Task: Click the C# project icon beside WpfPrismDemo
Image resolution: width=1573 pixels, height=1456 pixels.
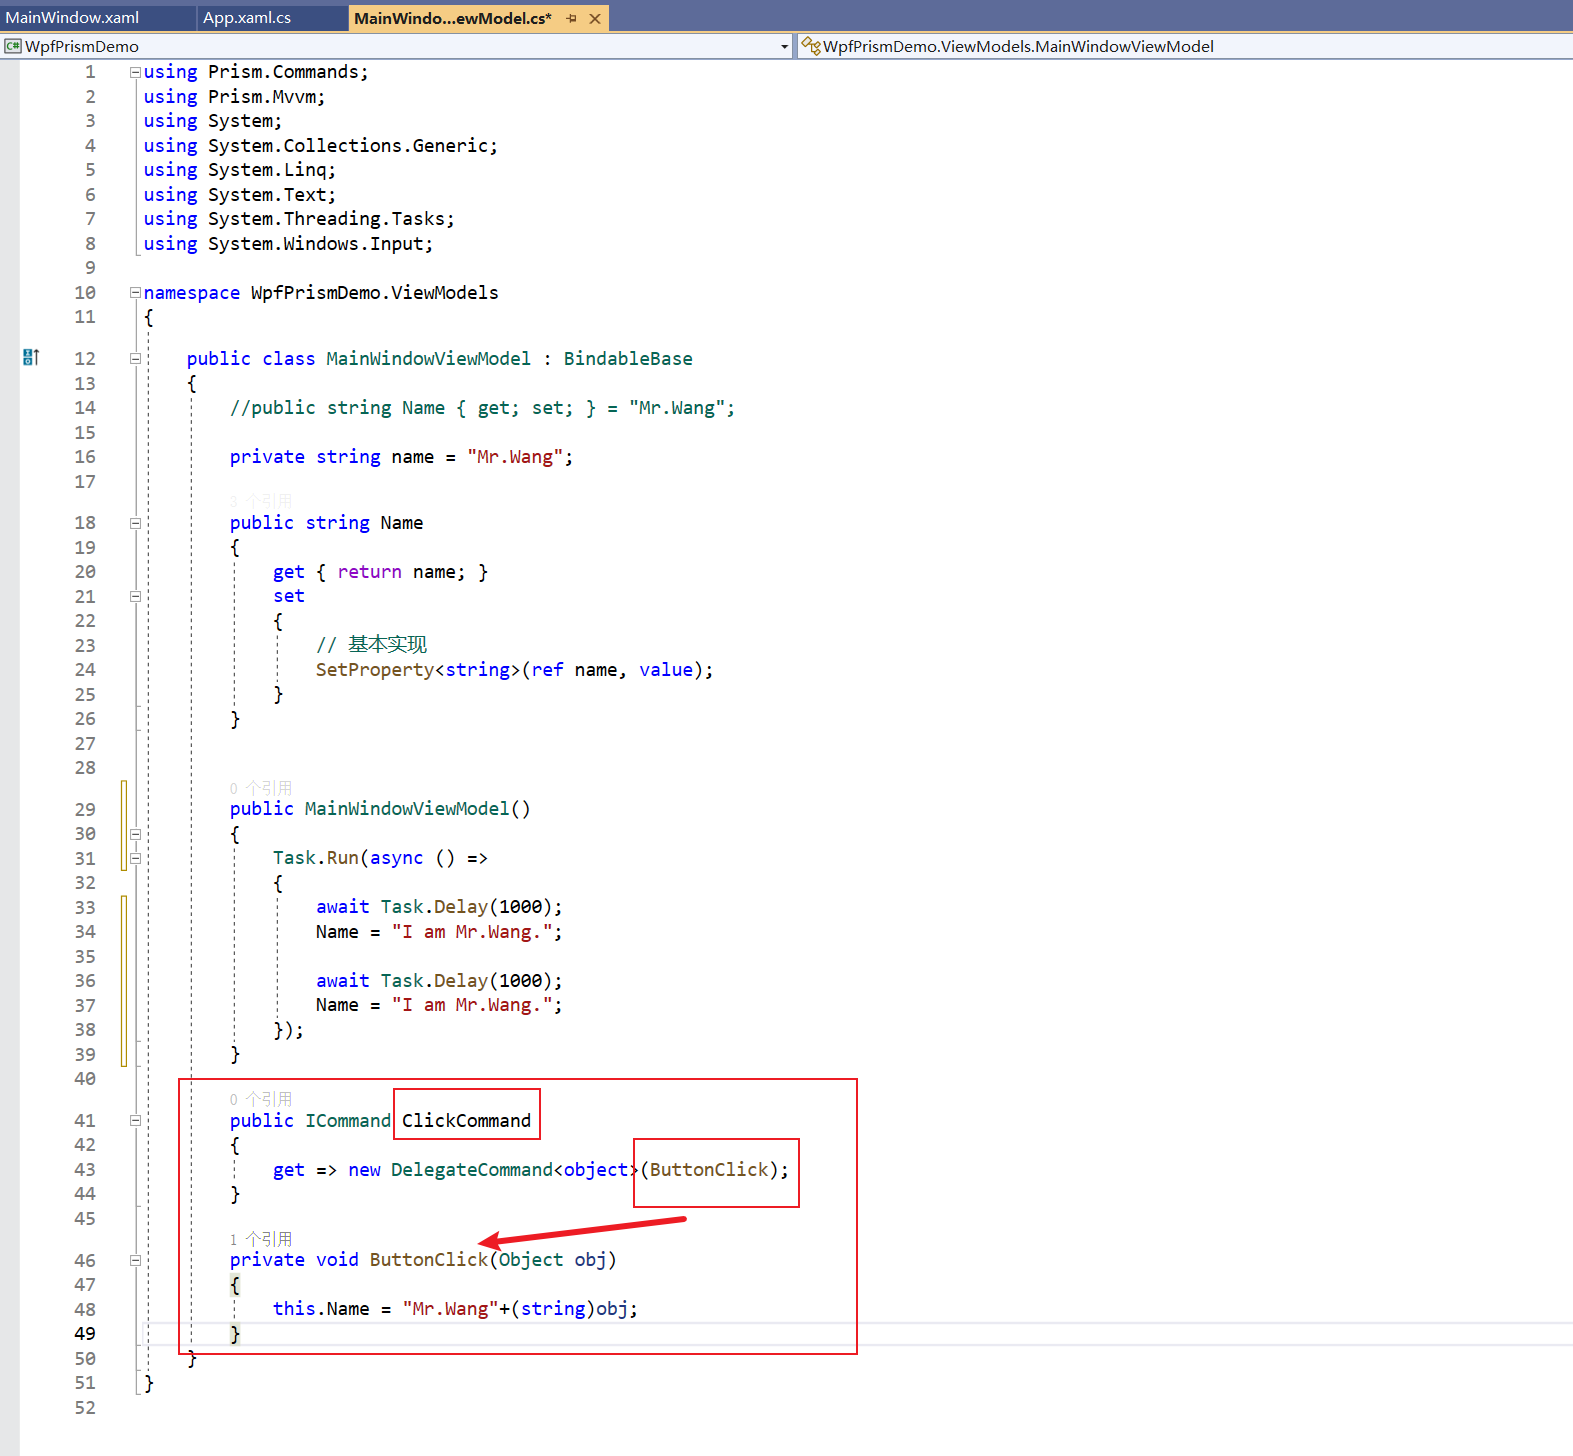Action: [13, 46]
